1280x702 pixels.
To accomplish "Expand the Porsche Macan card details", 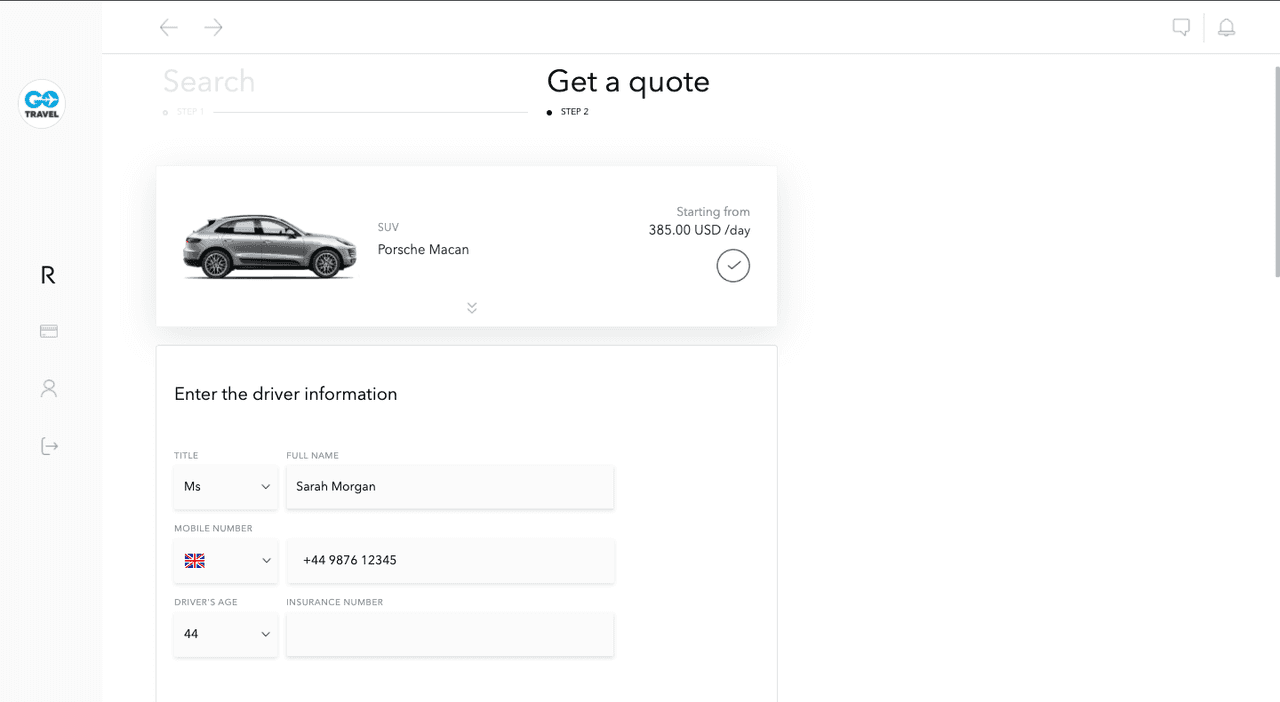I will pyautogui.click(x=472, y=308).
